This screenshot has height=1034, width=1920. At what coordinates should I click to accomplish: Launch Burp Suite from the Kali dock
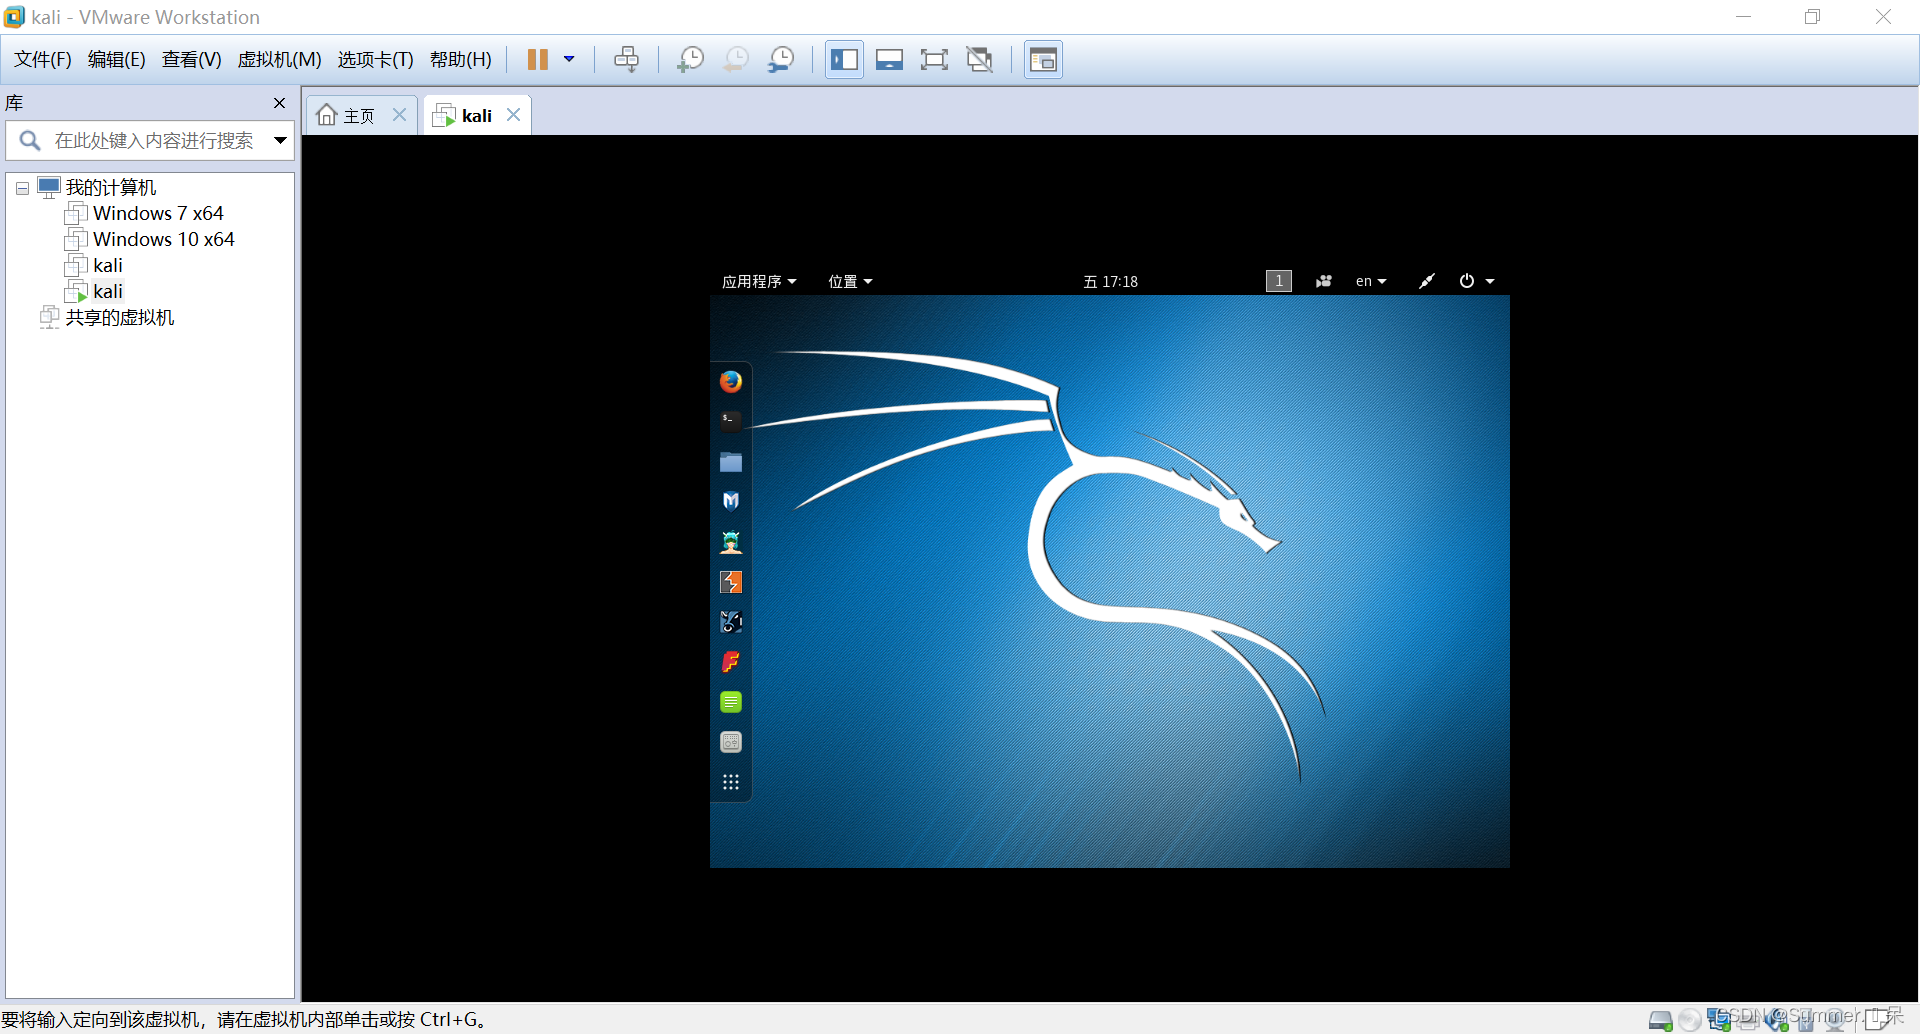click(731, 582)
